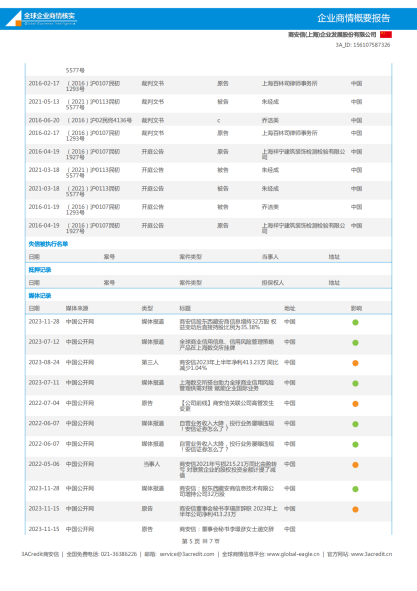
Task: Click orange impact dot on 2022-05-06 row
Action: coord(355,465)
